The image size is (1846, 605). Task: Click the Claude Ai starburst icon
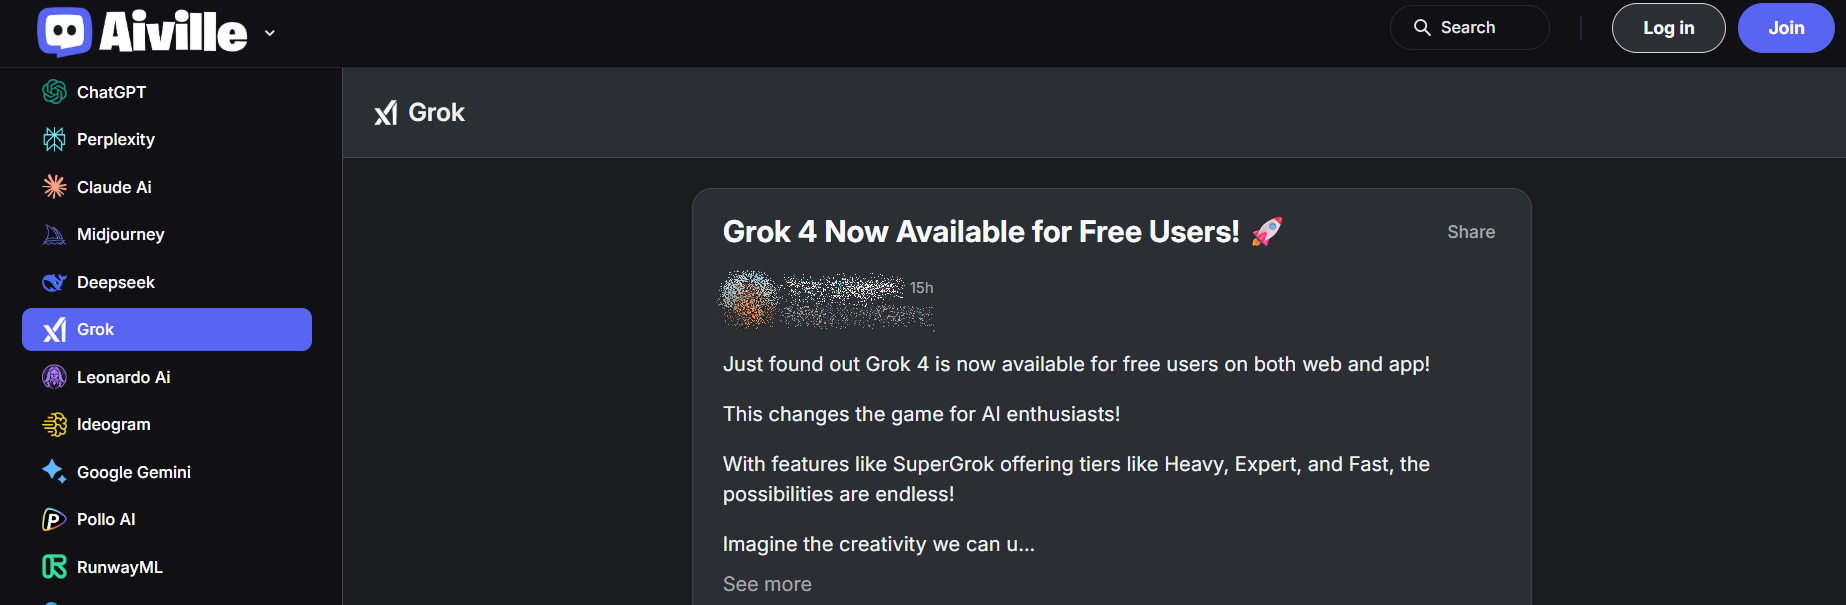click(54, 186)
